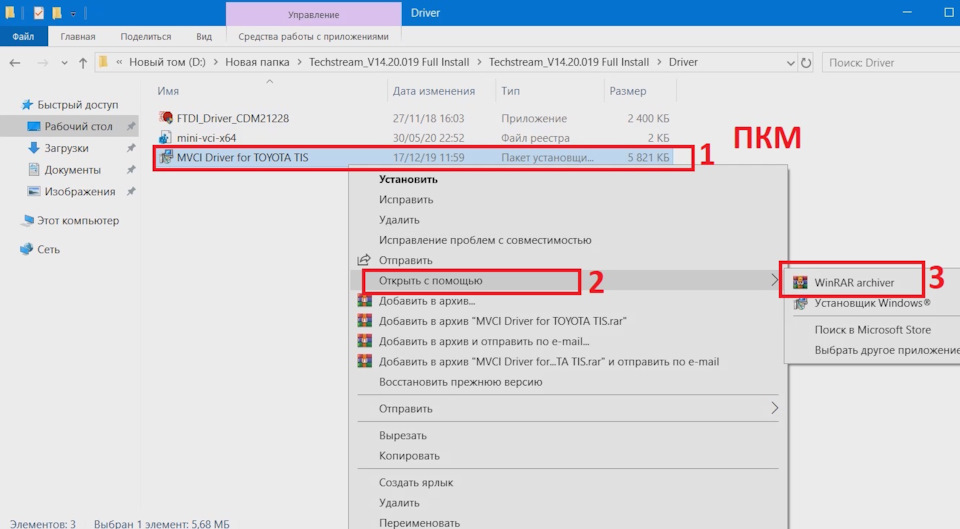Click the WinRAR icon beside 'Добавить в архив...'
Image resolution: width=960 pixels, height=529 pixels.
coord(365,301)
